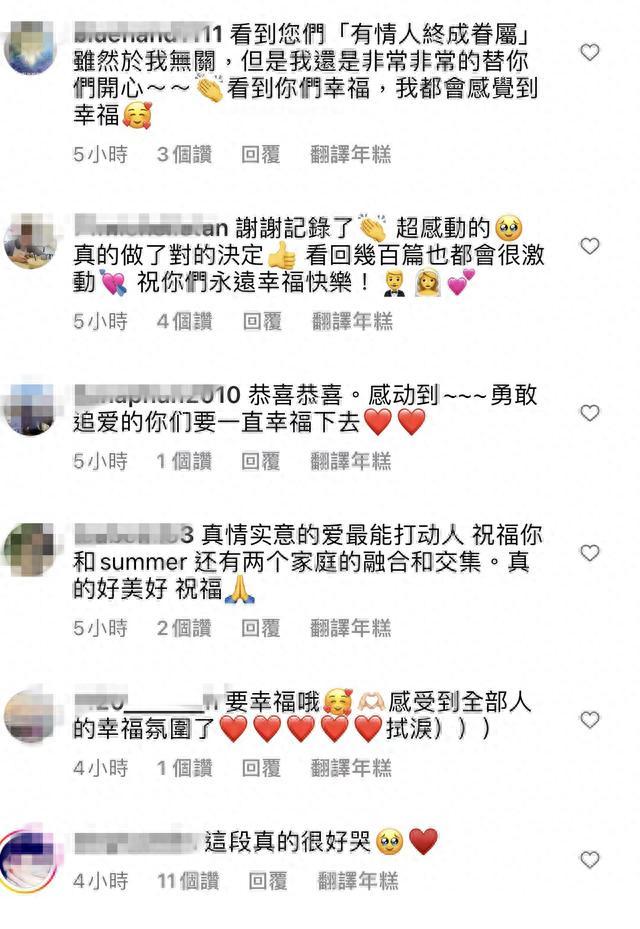The width and height of the screenshot is (640, 929).
Task: Translate the 要幸福哦 comment
Action: [351, 769]
